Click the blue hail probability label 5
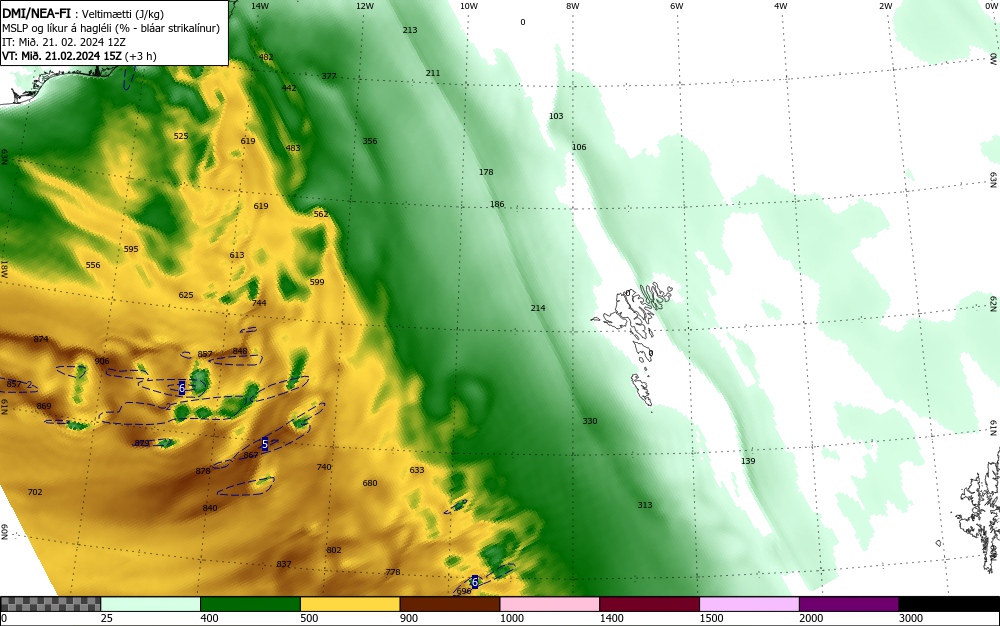Image resolution: width=1000 pixels, height=626 pixels. pos(265,444)
